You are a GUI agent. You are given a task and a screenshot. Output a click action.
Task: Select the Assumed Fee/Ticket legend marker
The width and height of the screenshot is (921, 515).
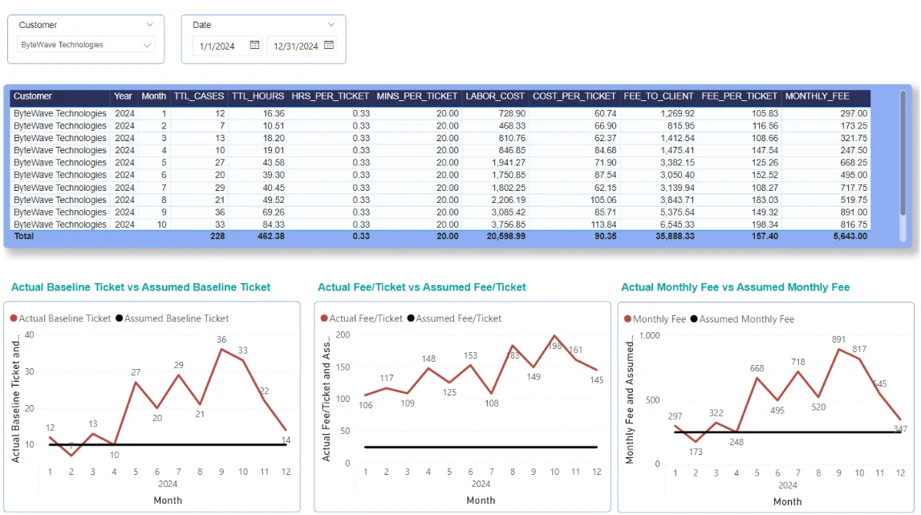coord(411,318)
